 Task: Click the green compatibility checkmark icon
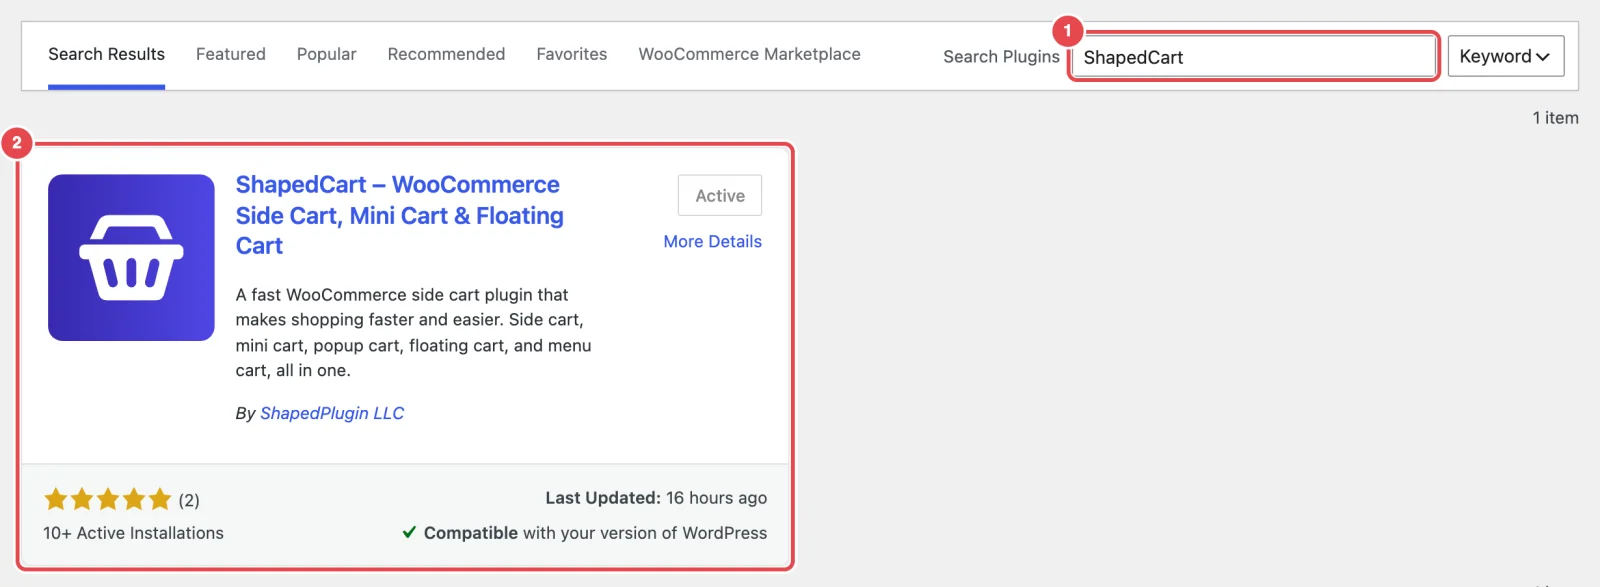409,532
